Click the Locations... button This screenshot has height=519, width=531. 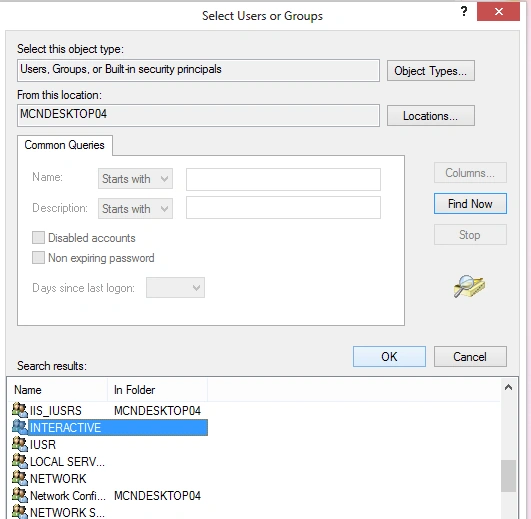[x=430, y=116]
